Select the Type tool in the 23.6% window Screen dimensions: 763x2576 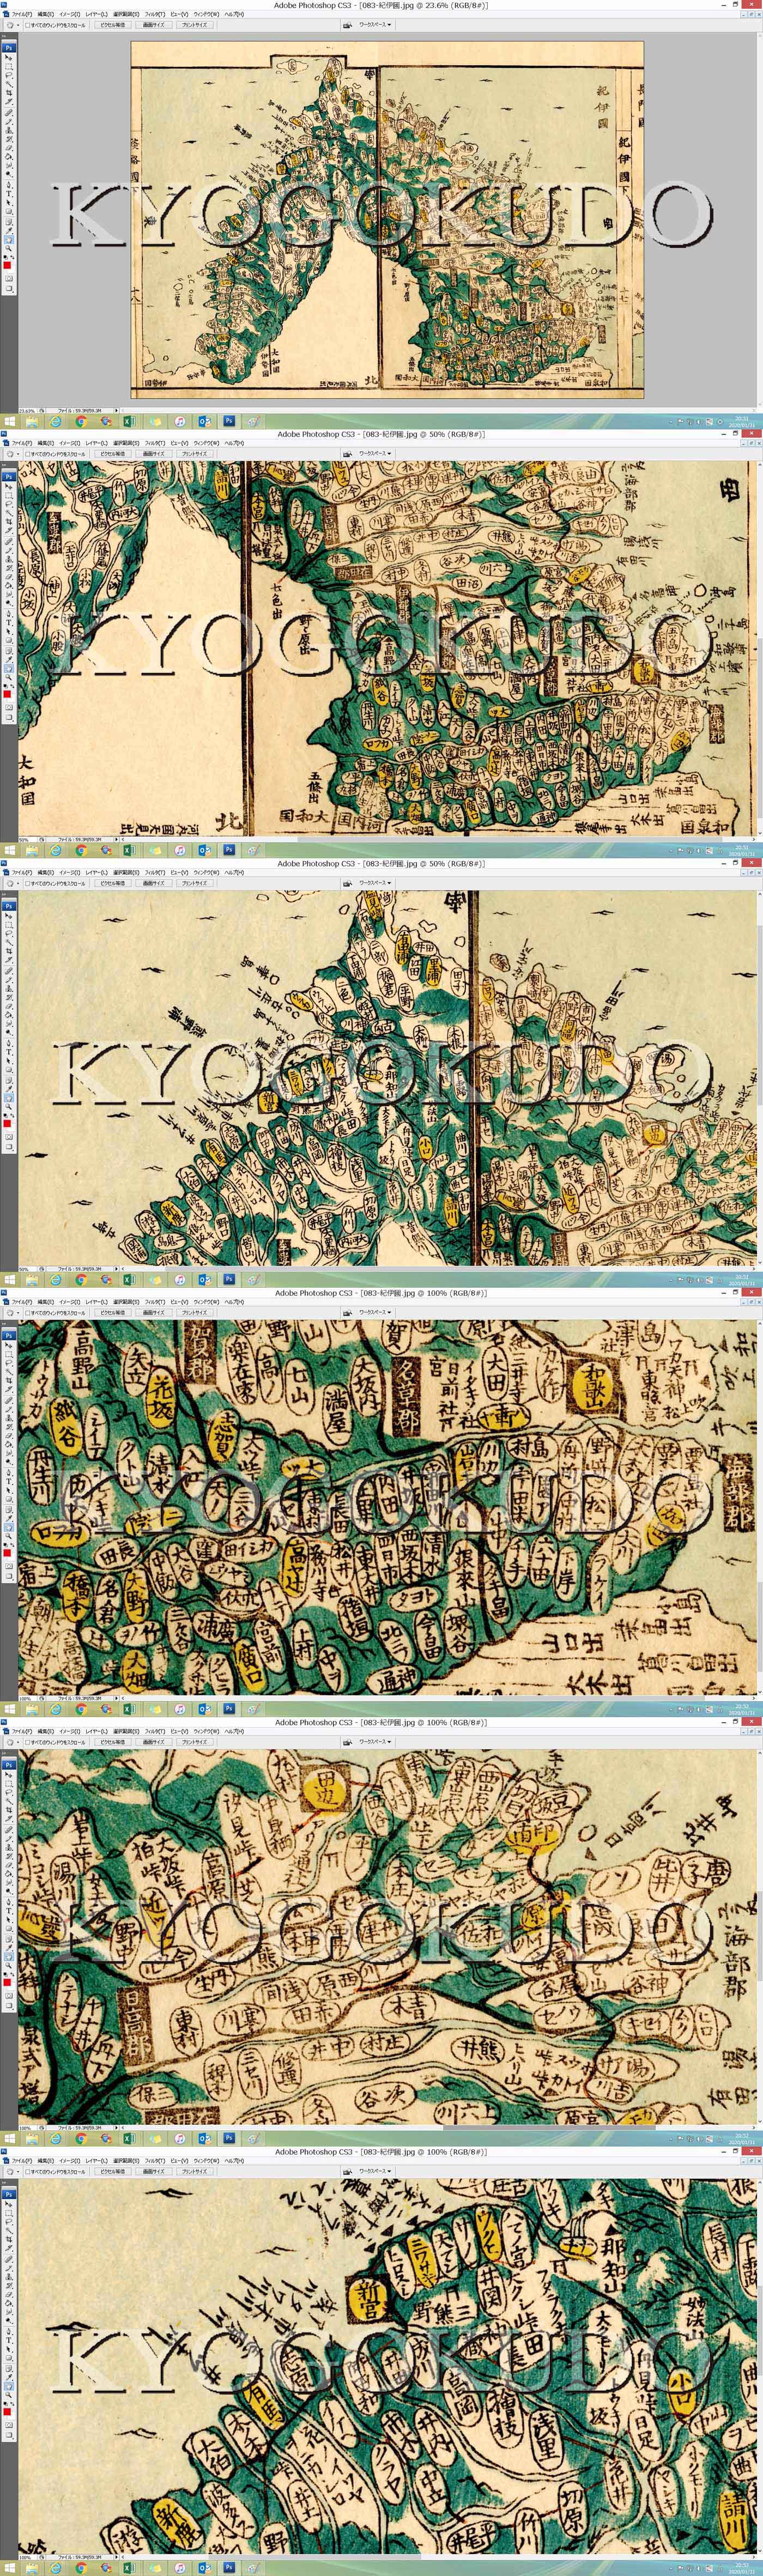pyautogui.click(x=9, y=194)
